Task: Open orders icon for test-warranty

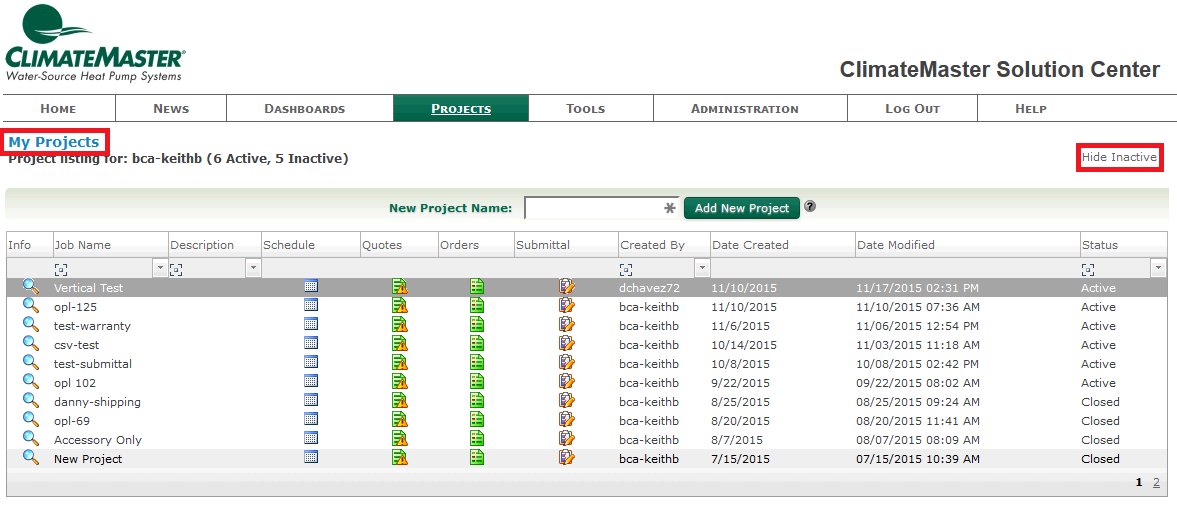Action: (x=477, y=325)
